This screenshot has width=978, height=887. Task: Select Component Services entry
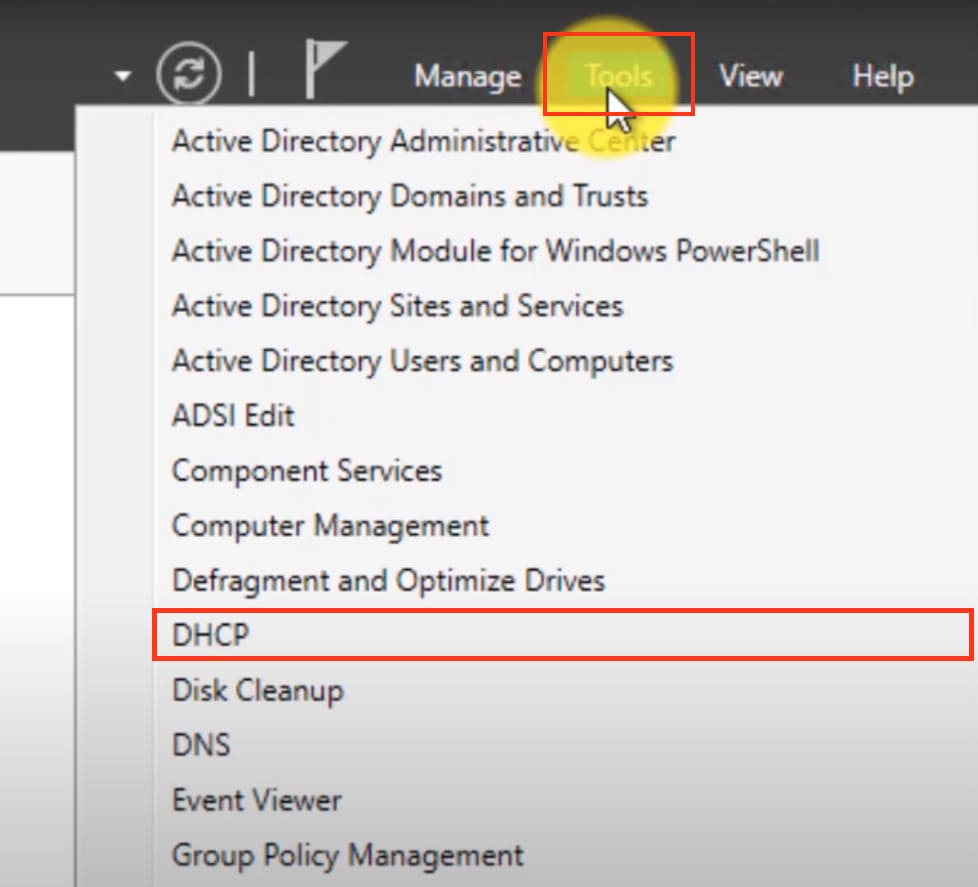point(306,470)
